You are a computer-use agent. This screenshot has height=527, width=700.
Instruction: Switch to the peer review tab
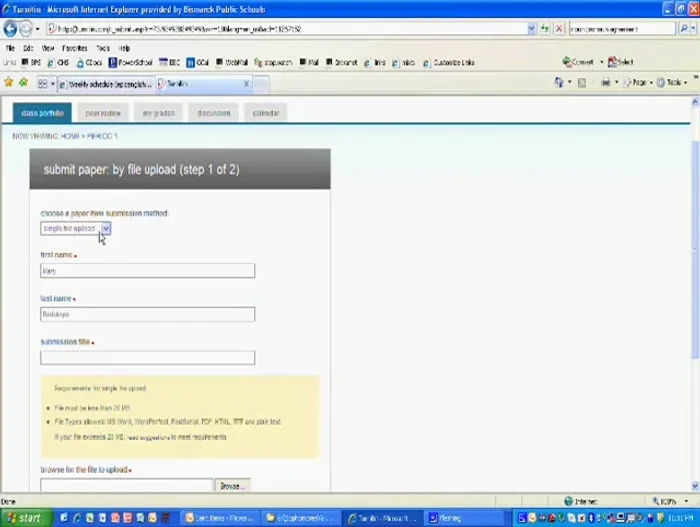[x=102, y=113]
